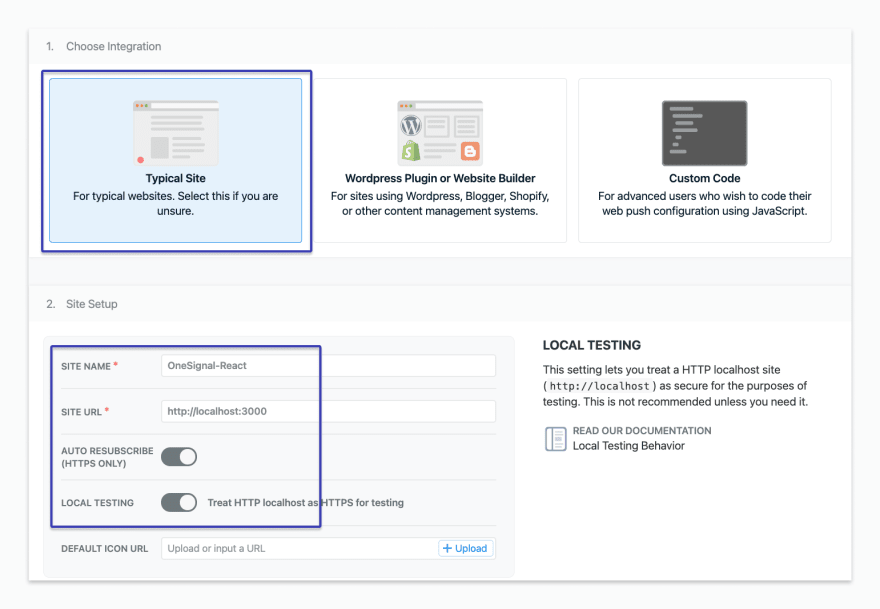Screen dimensions: 880x609
Task: Click the Wordpress, Shopify, Blogger illustration
Action: [x=440, y=133]
